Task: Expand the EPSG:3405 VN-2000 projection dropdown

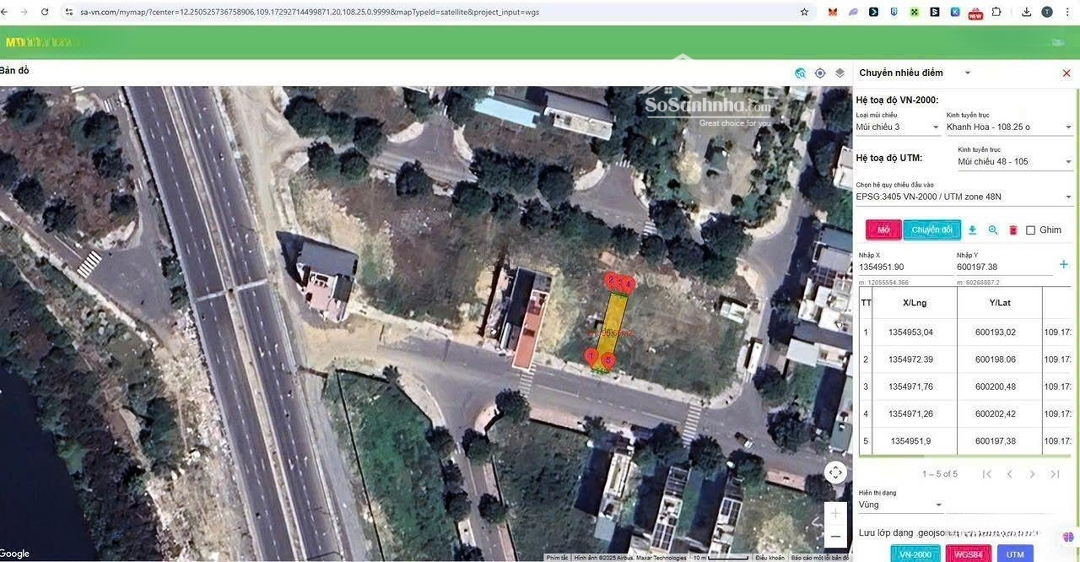Action: pos(963,197)
